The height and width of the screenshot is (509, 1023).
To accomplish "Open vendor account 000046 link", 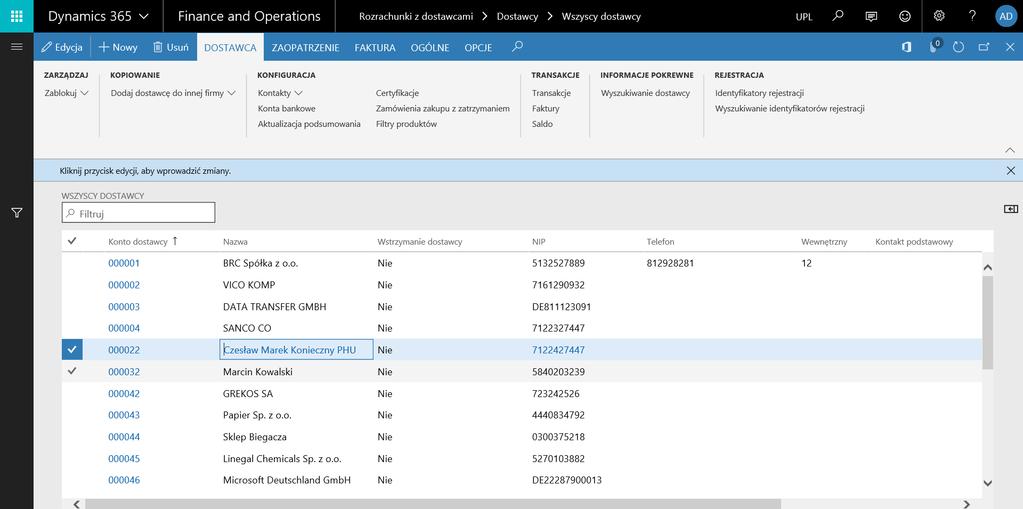I will point(124,480).
